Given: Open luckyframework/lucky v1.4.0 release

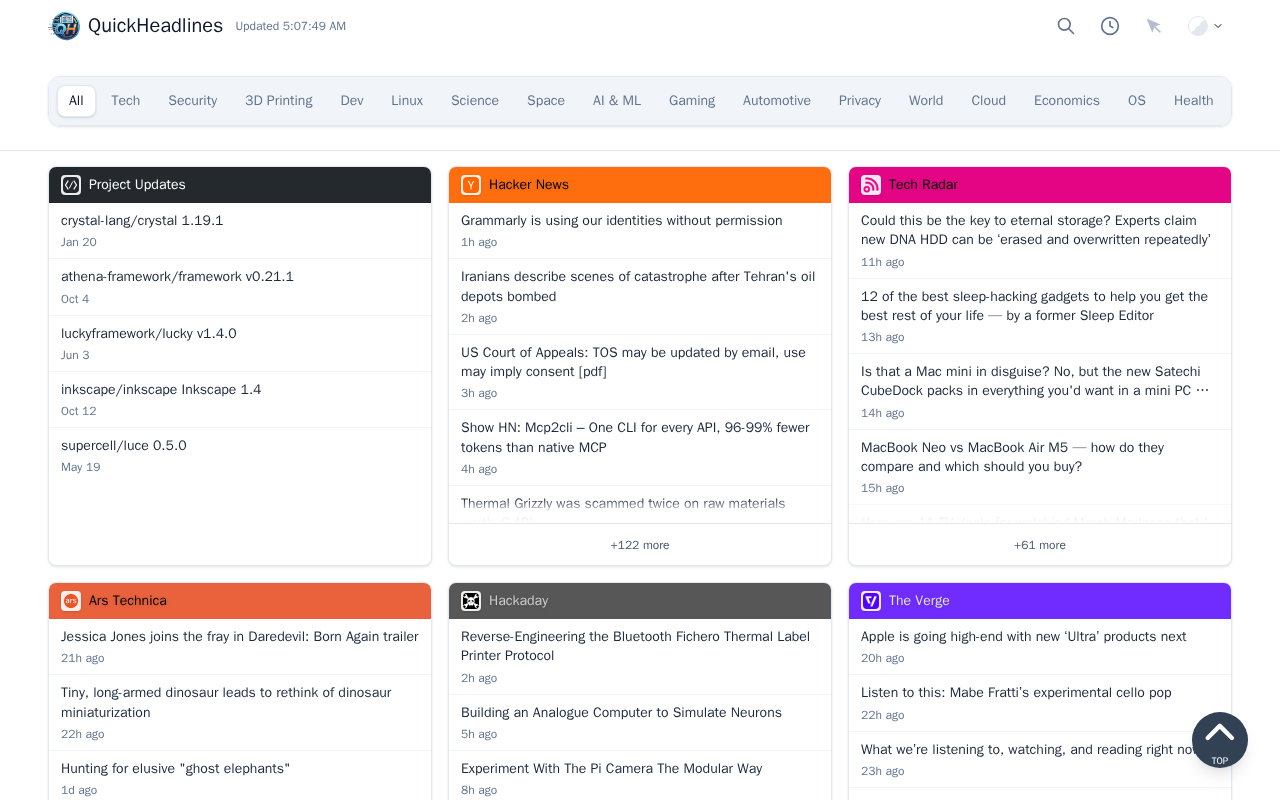Looking at the screenshot, I should (149, 334).
